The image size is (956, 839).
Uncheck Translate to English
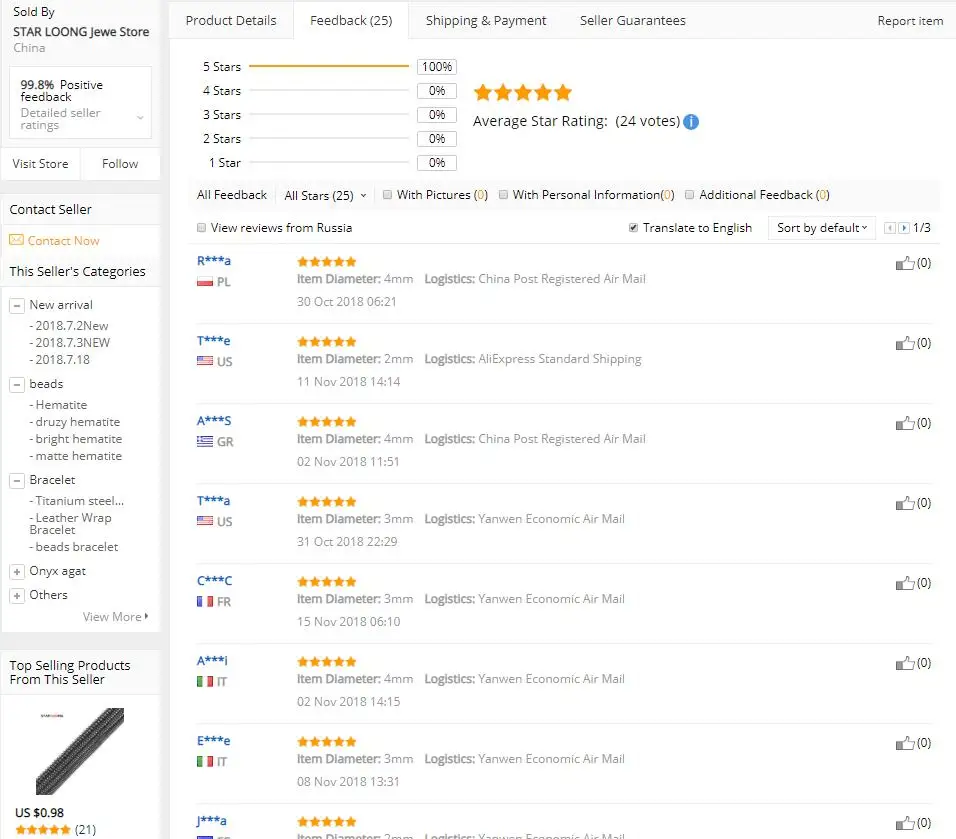tap(633, 228)
